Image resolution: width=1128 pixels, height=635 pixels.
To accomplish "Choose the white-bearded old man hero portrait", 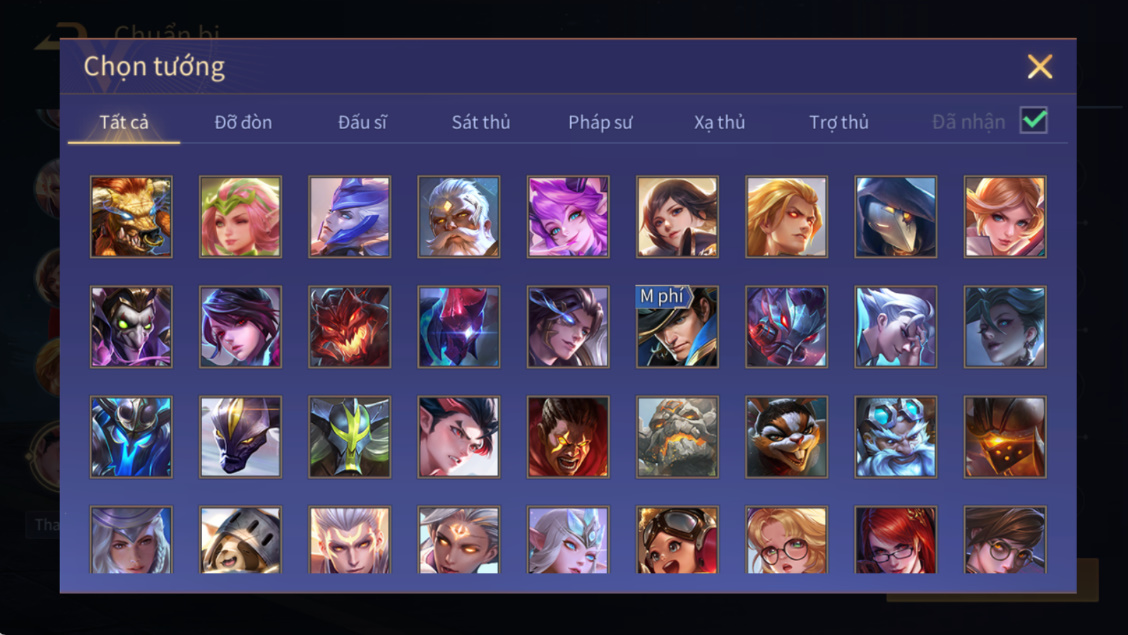I will (x=459, y=216).
